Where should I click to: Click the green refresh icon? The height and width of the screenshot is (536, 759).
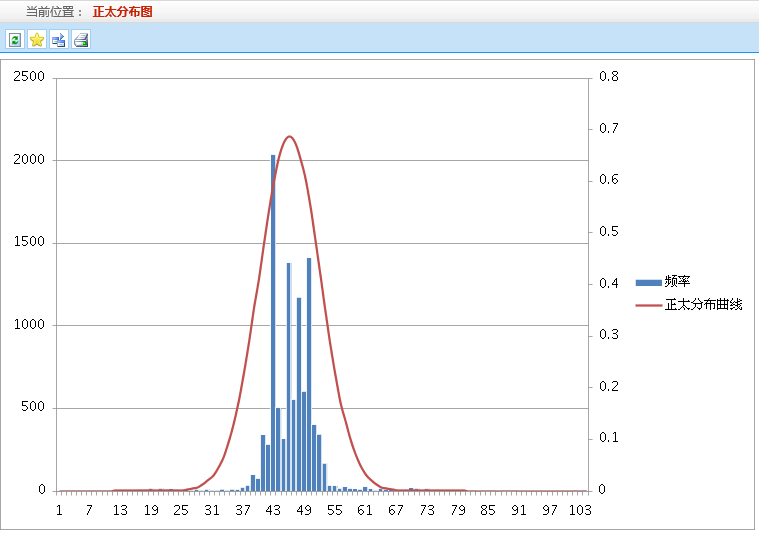click(x=15, y=40)
